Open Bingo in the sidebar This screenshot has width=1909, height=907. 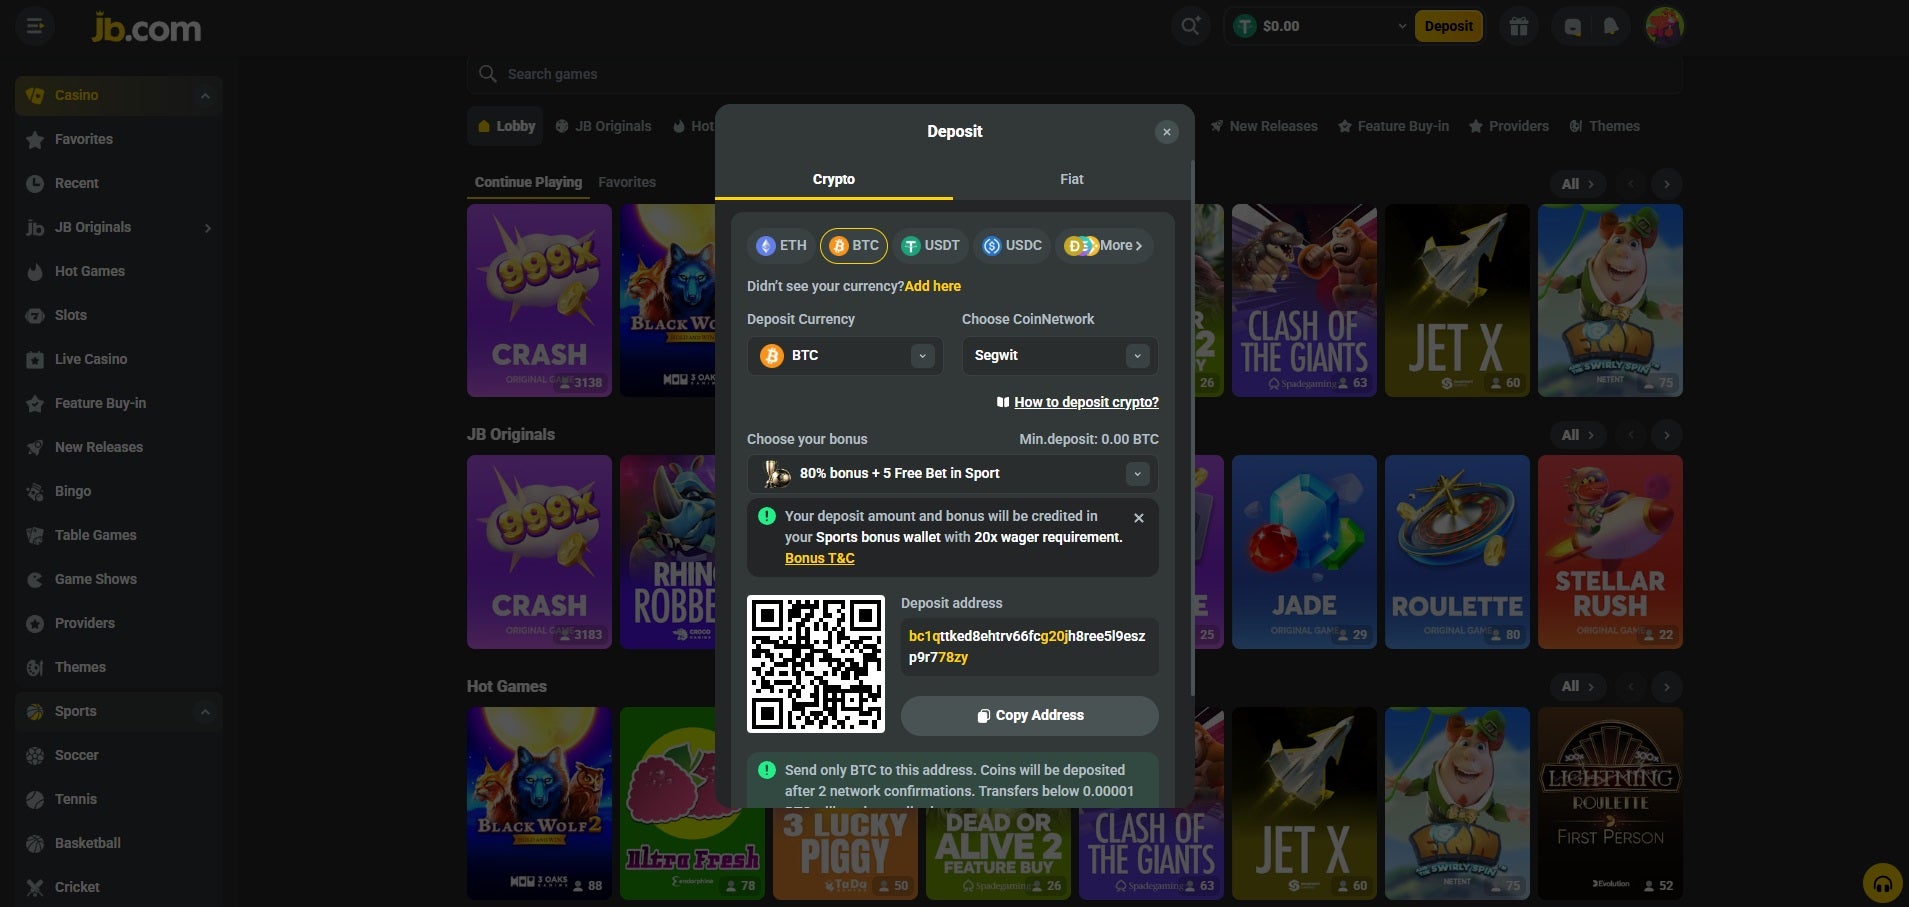[x=118, y=491]
